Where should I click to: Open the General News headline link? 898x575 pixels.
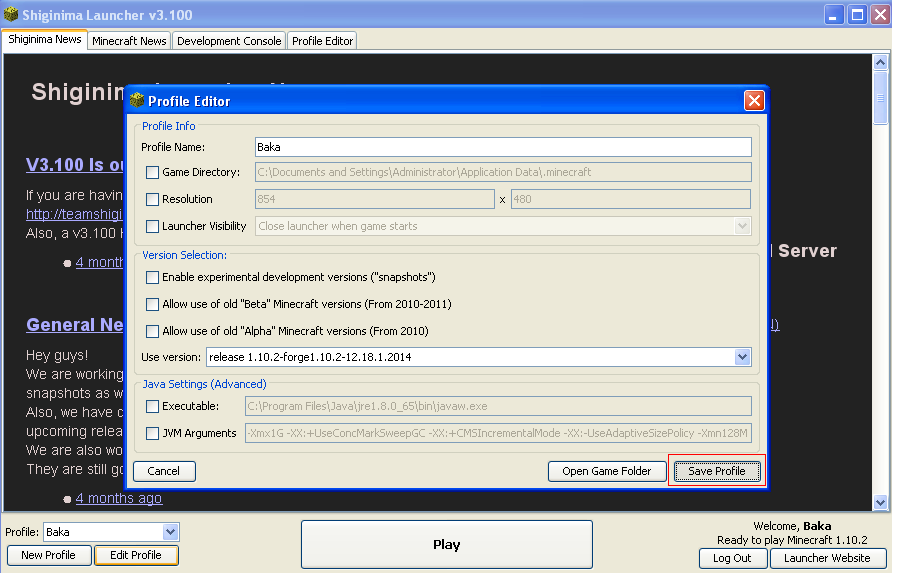(76, 326)
